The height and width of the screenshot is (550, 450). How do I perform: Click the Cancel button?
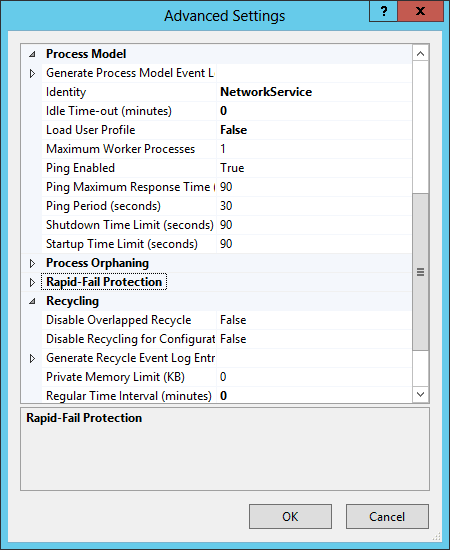[387, 516]
